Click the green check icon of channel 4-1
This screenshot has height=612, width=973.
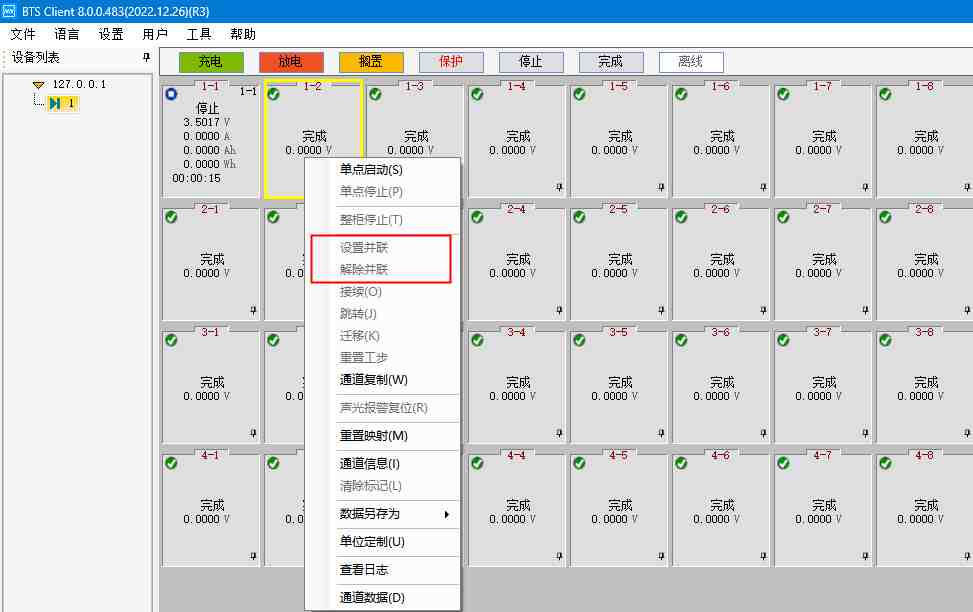[171, 463]
